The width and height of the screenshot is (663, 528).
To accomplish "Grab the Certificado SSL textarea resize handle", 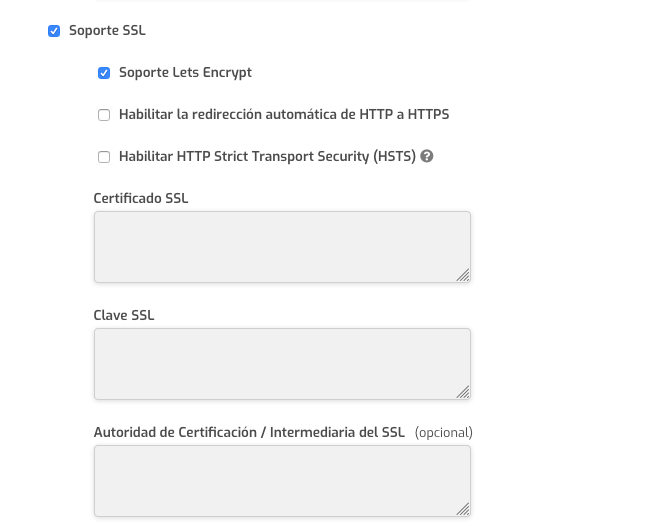I will point(463,275).
